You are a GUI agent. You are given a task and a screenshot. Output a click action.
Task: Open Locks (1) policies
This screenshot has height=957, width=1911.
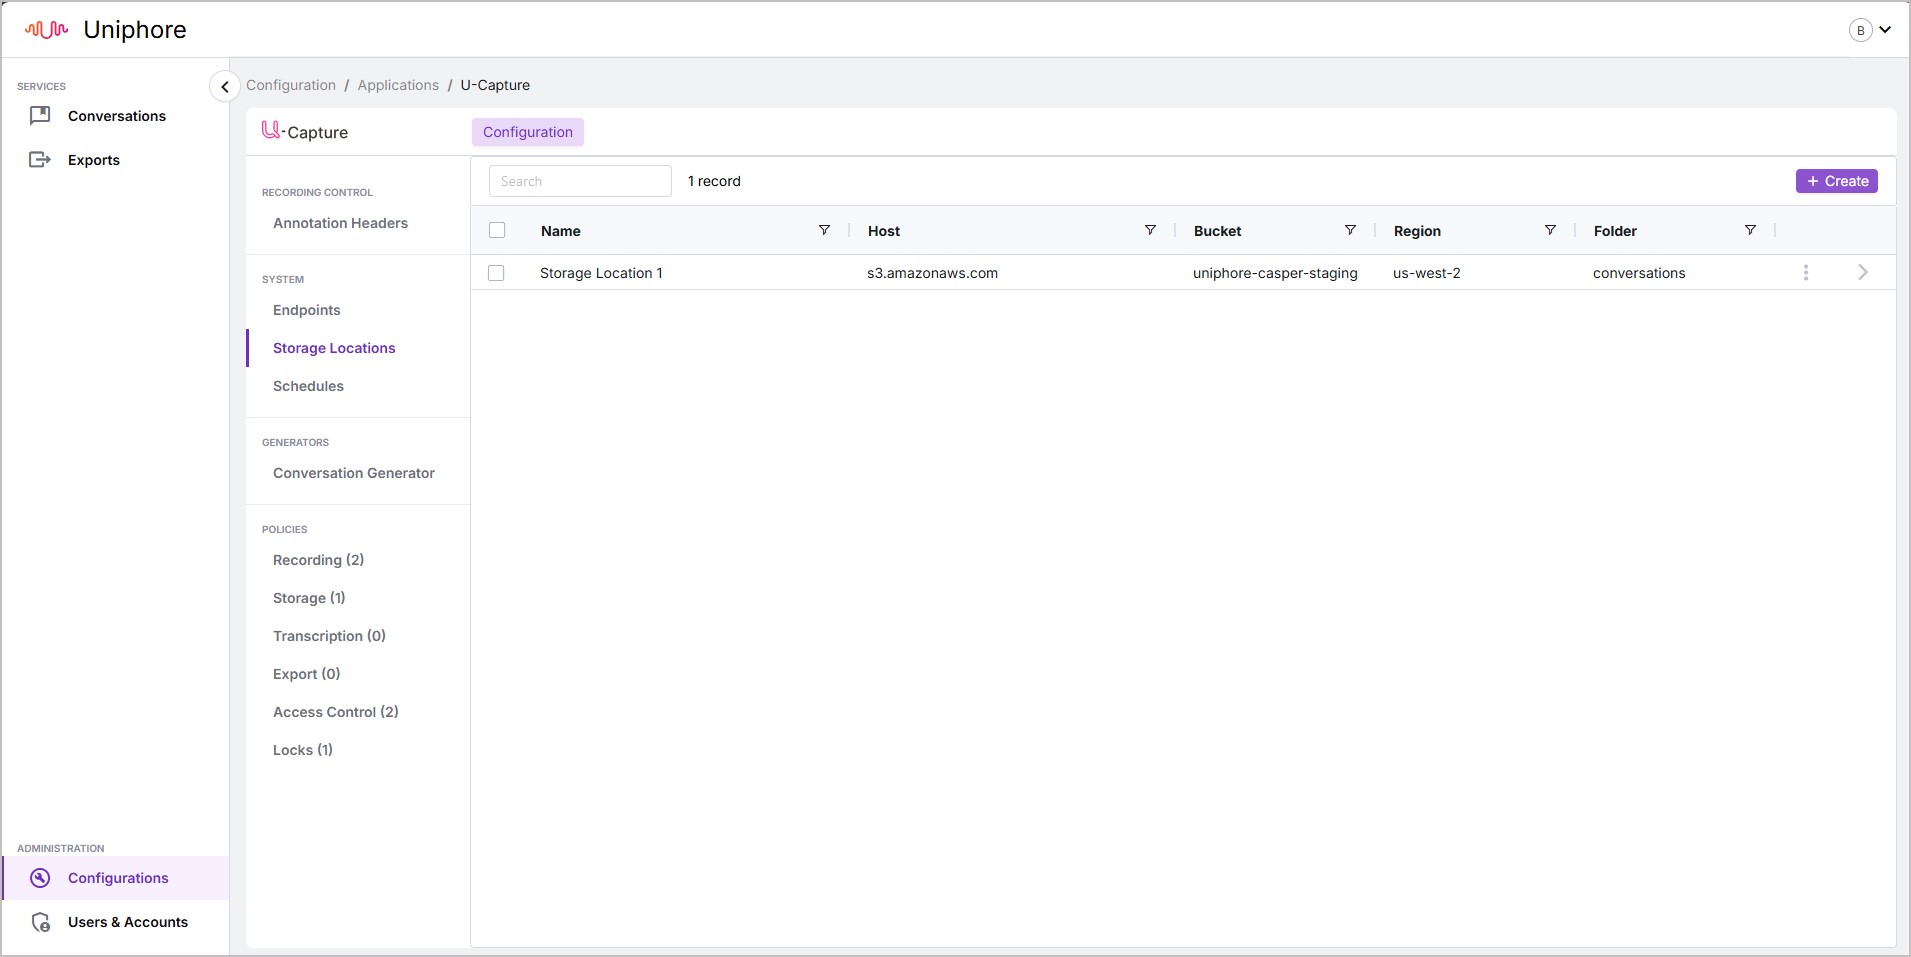(x=303, y=750)
